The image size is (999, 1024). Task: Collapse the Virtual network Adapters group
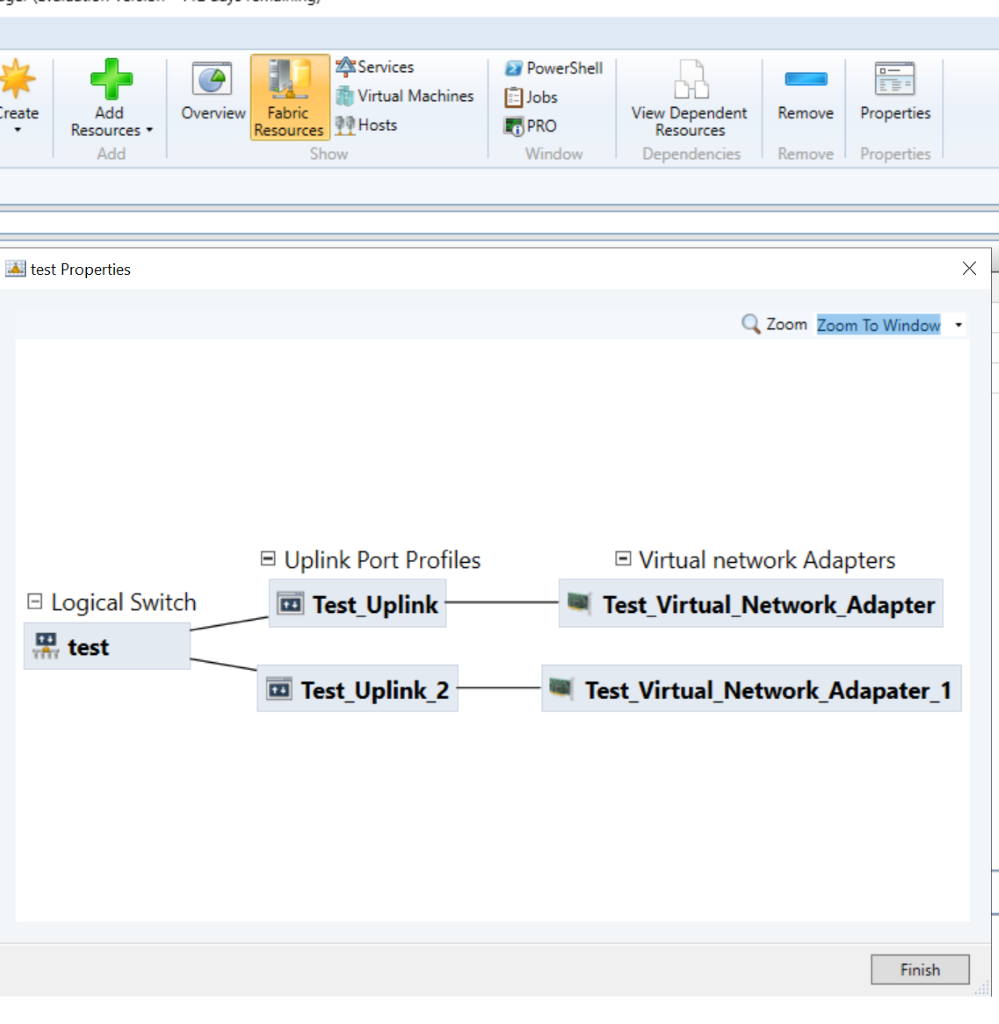(x=623, y=558)
